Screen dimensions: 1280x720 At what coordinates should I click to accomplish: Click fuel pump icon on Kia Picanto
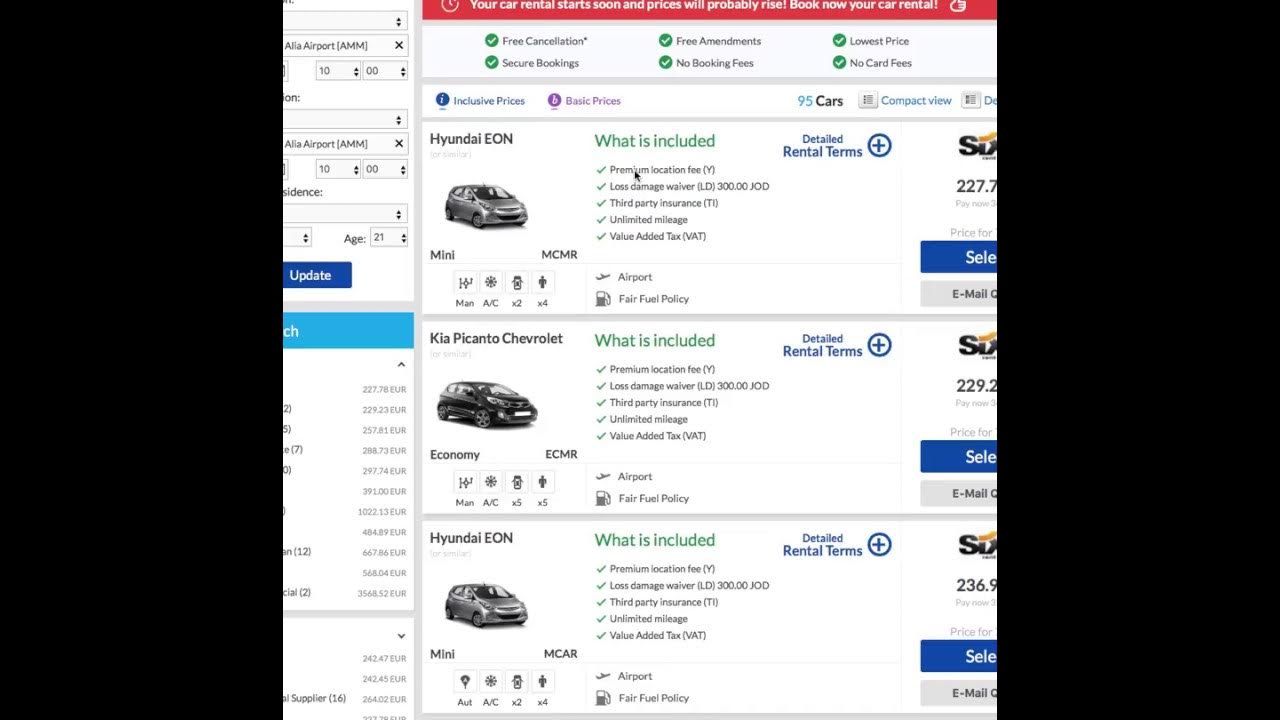603,498
